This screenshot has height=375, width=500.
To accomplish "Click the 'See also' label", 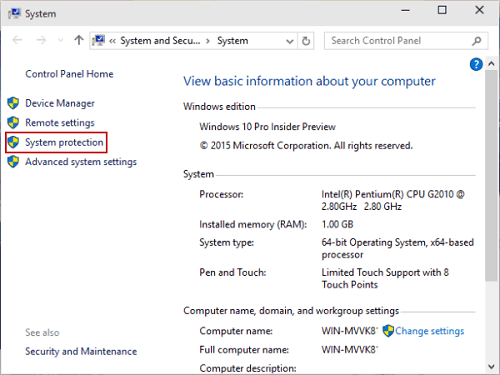I will [42, 332].
